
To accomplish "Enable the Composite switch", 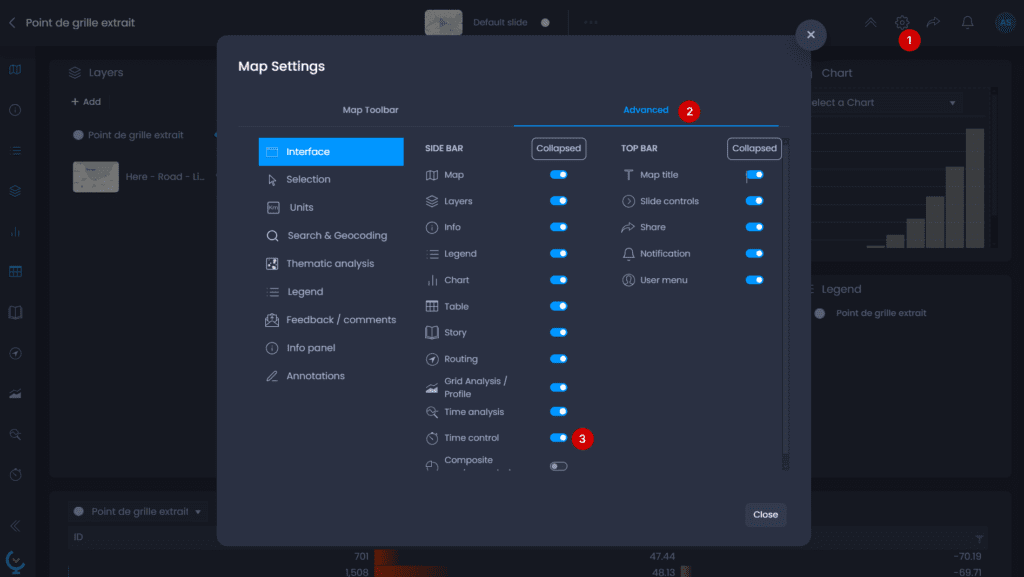I will [x=558, y=466].
